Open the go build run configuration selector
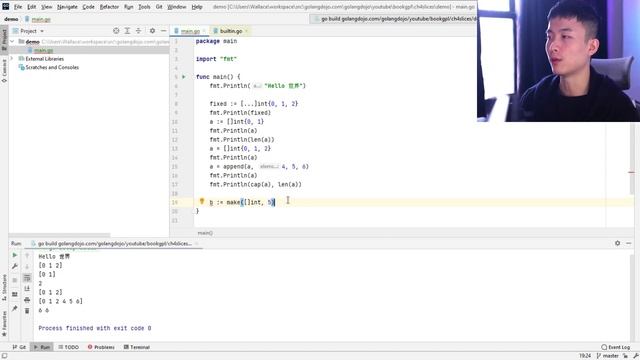The image size is (640, 360). point(393,19)
